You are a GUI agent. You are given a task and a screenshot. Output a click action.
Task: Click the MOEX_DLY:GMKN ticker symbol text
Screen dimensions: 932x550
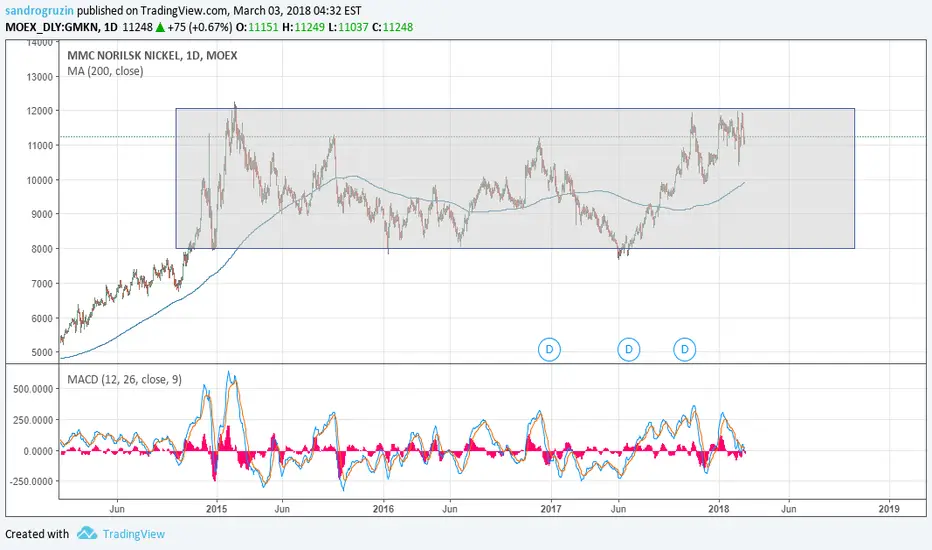[52, 27]
